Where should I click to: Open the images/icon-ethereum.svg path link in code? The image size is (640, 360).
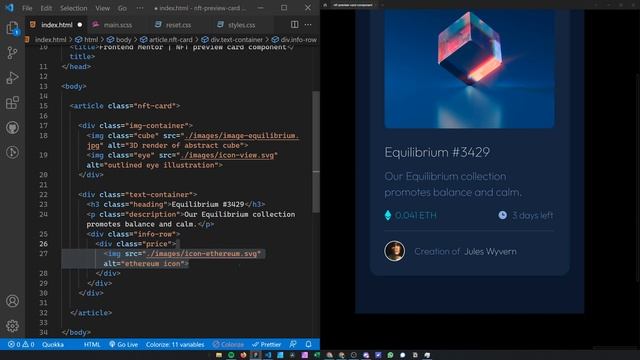tap(202, 253)
